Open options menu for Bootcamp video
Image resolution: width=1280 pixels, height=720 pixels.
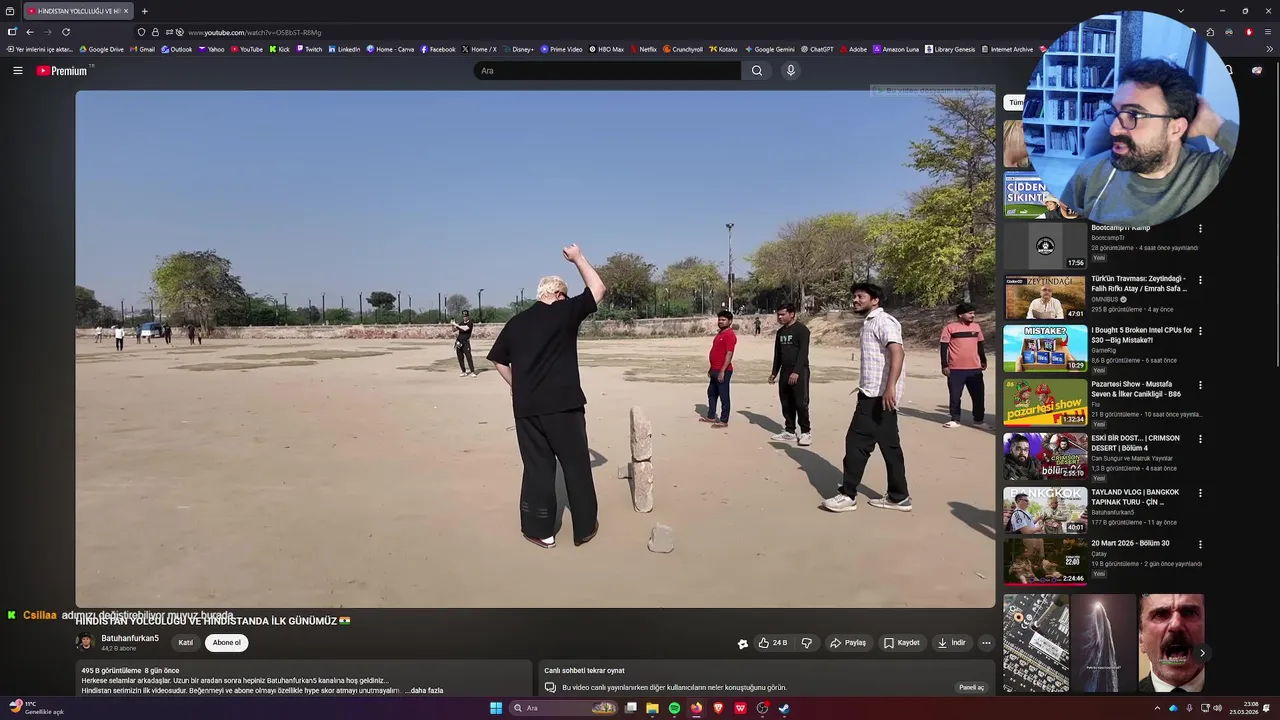click(1200, 229)
